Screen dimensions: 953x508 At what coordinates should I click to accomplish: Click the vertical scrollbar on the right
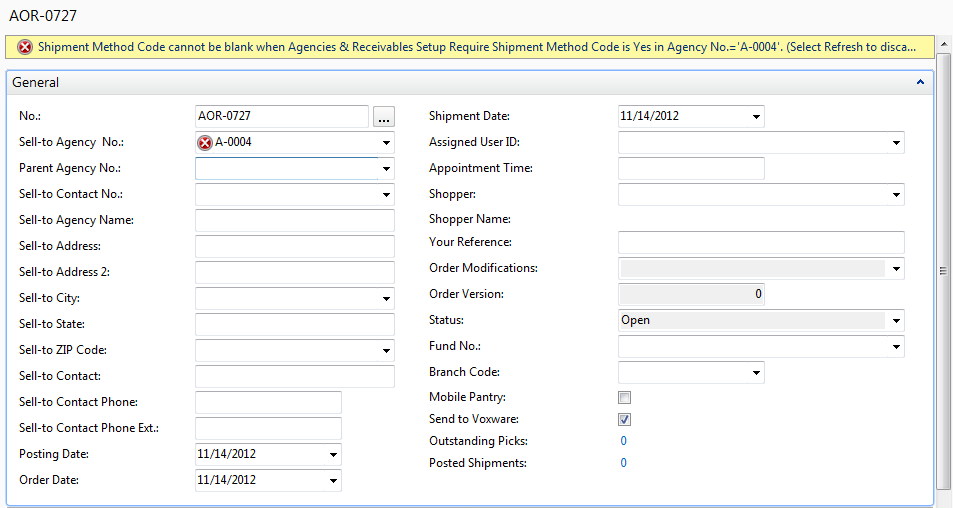click(x=943, y=270)
